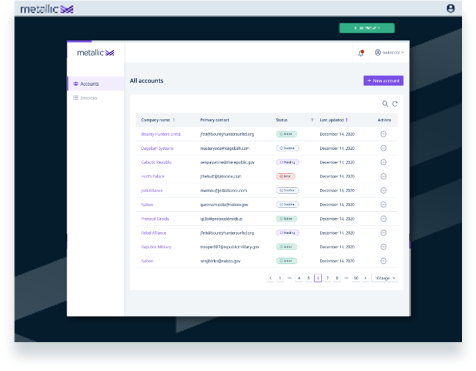This screenshot has width=476, height=371.
Task: Click the search icon above the accounts table
Action: [x=385, y=104]
